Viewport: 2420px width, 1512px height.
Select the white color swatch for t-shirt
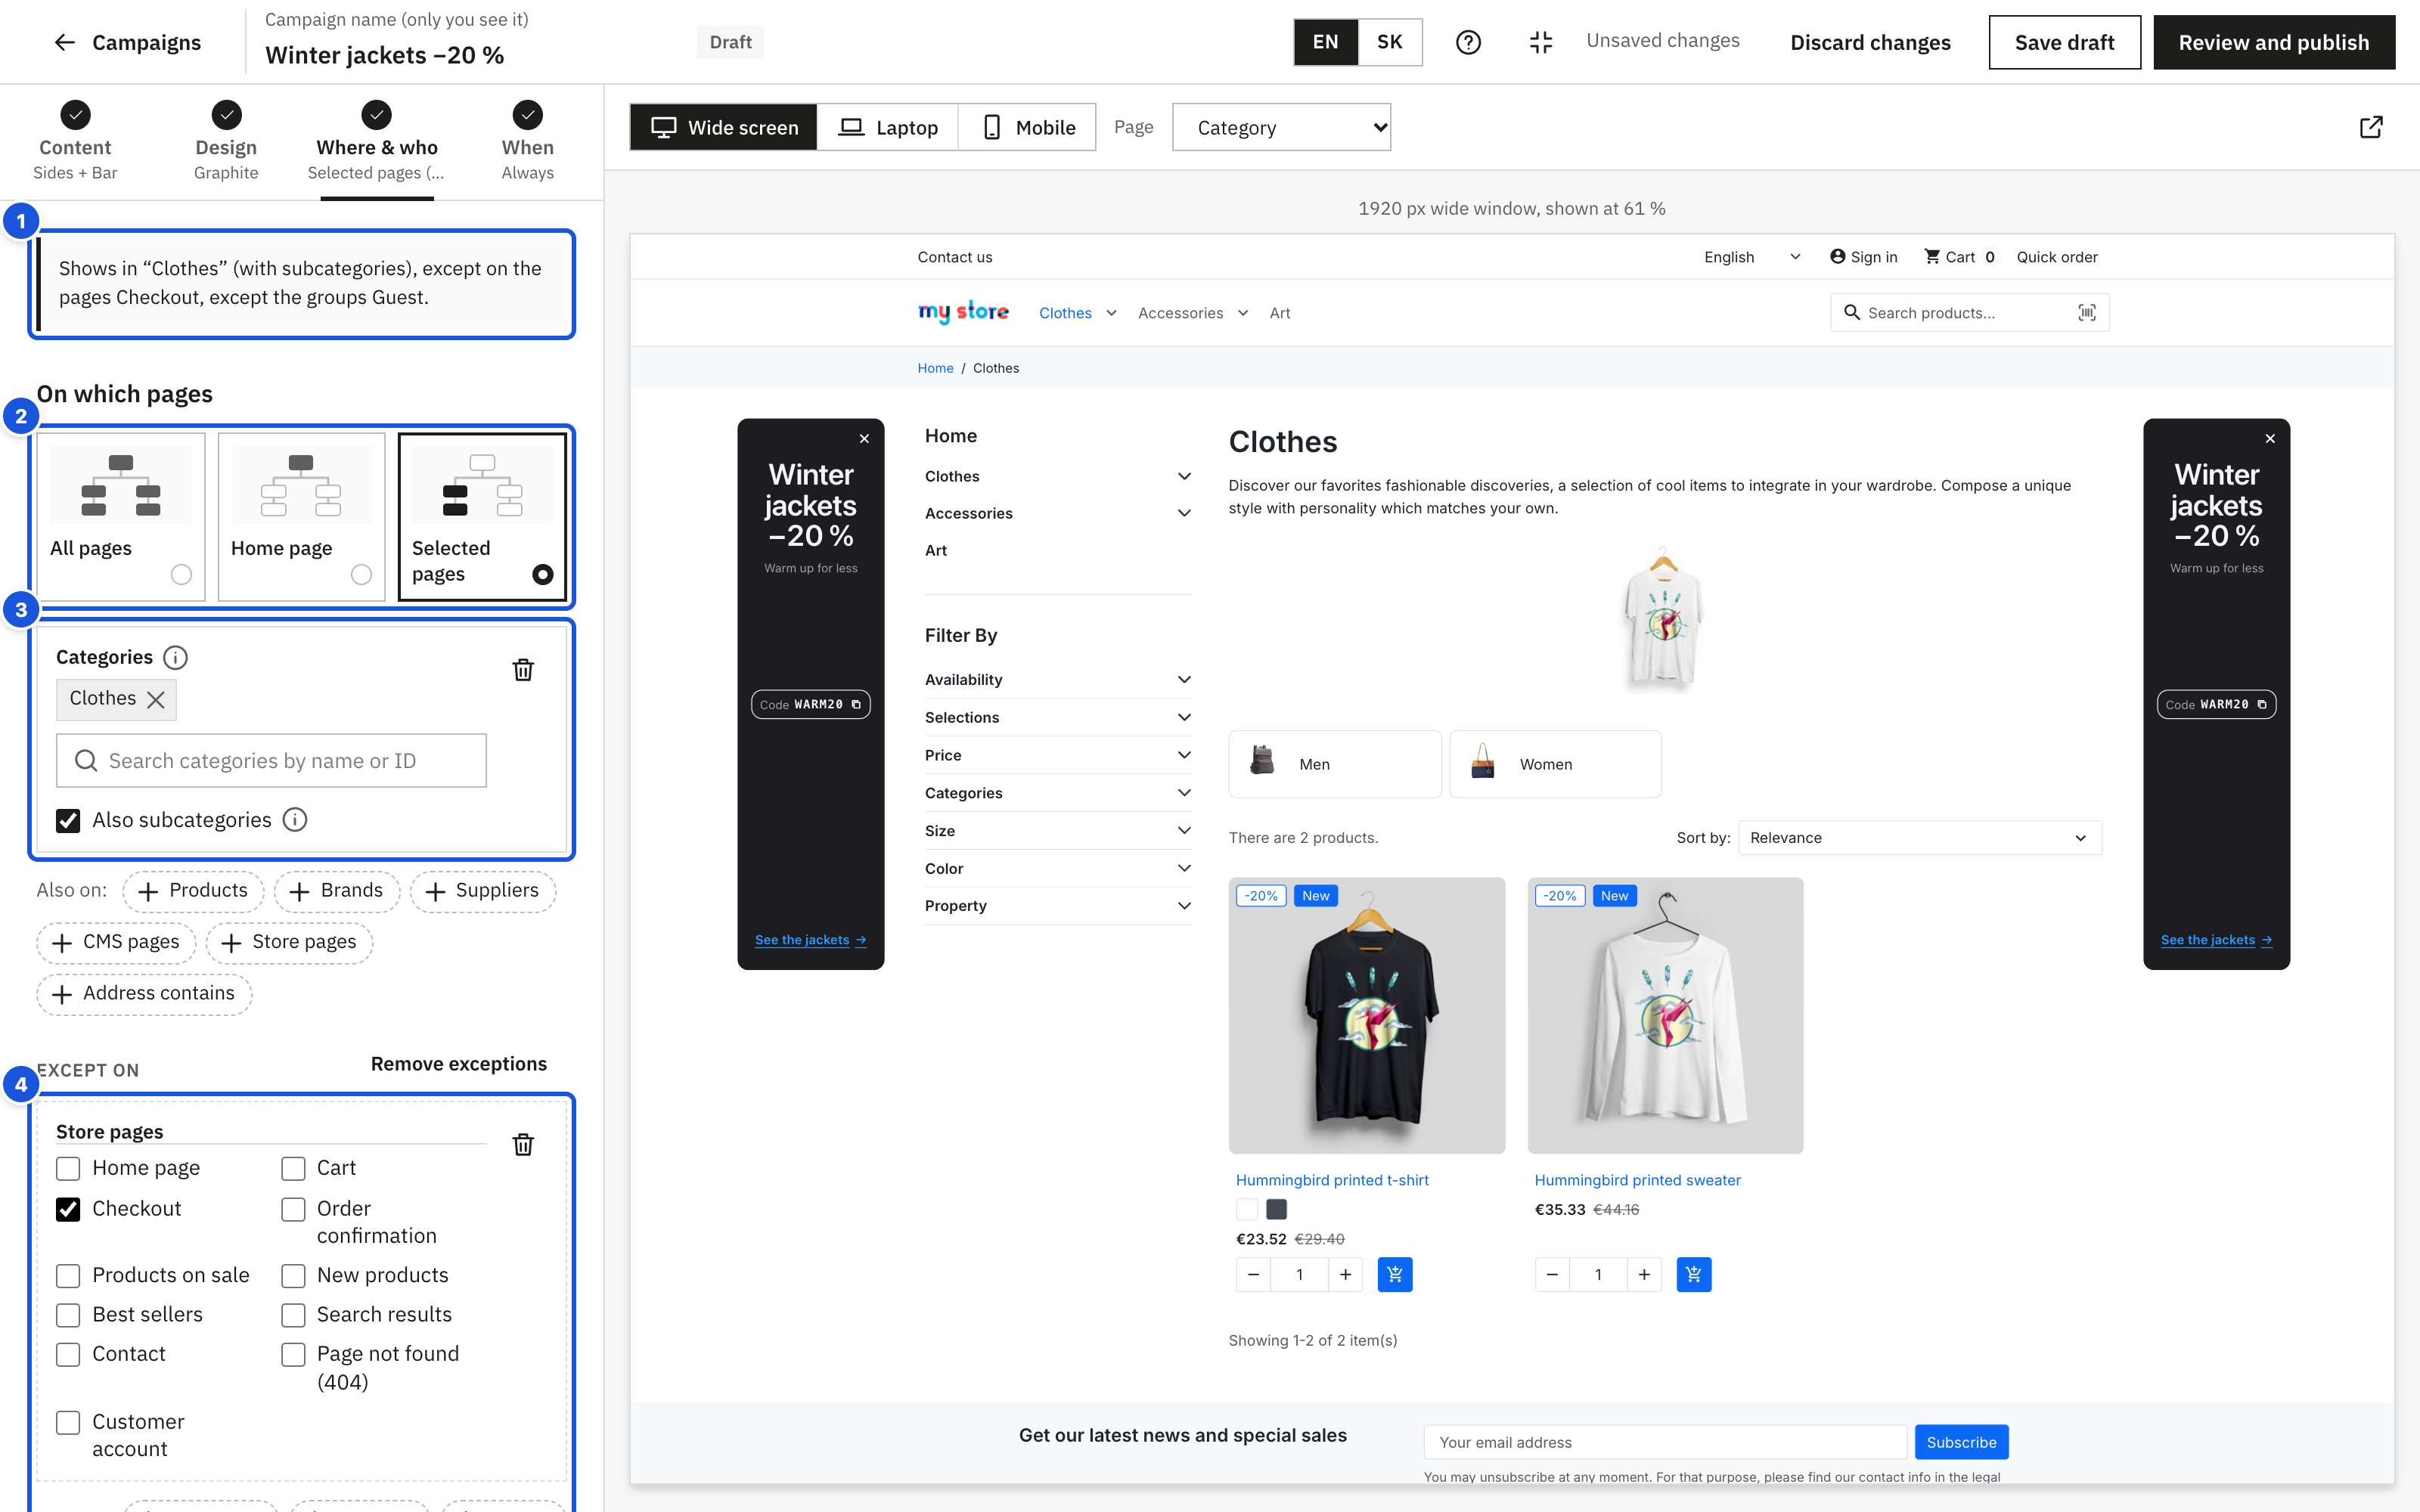[x=1247, y=1209]
